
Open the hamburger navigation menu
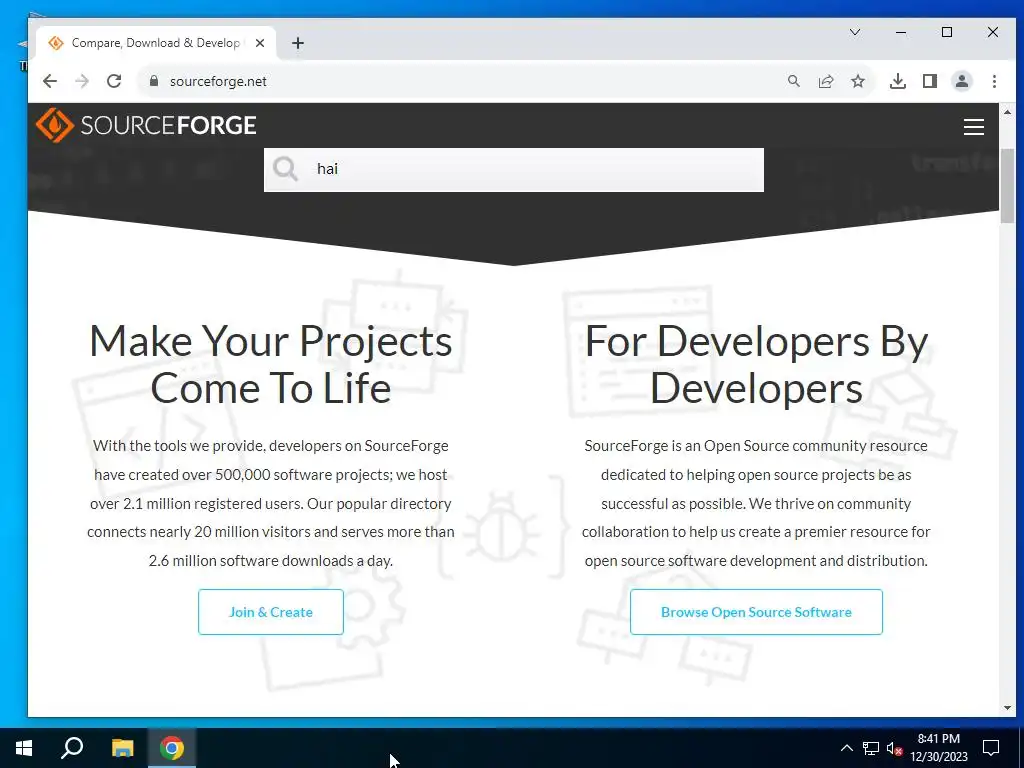coord(974,127)
